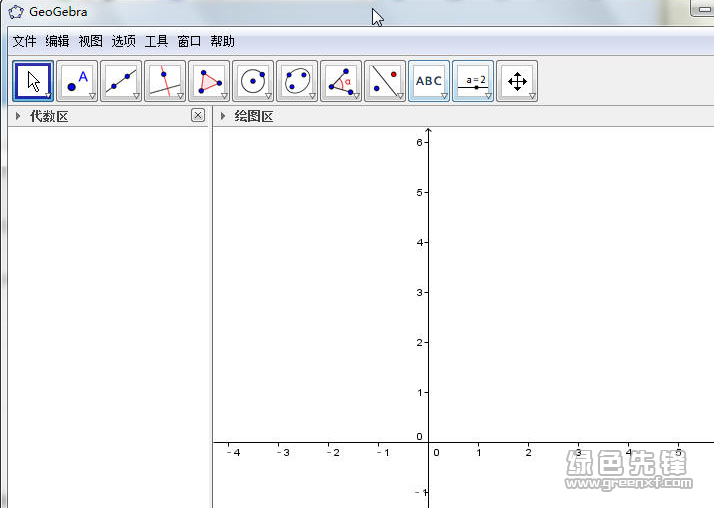This screenshot has height=508, width=714.
Task: Select the Reflect about Line tool
Action: tap(385, 81)
